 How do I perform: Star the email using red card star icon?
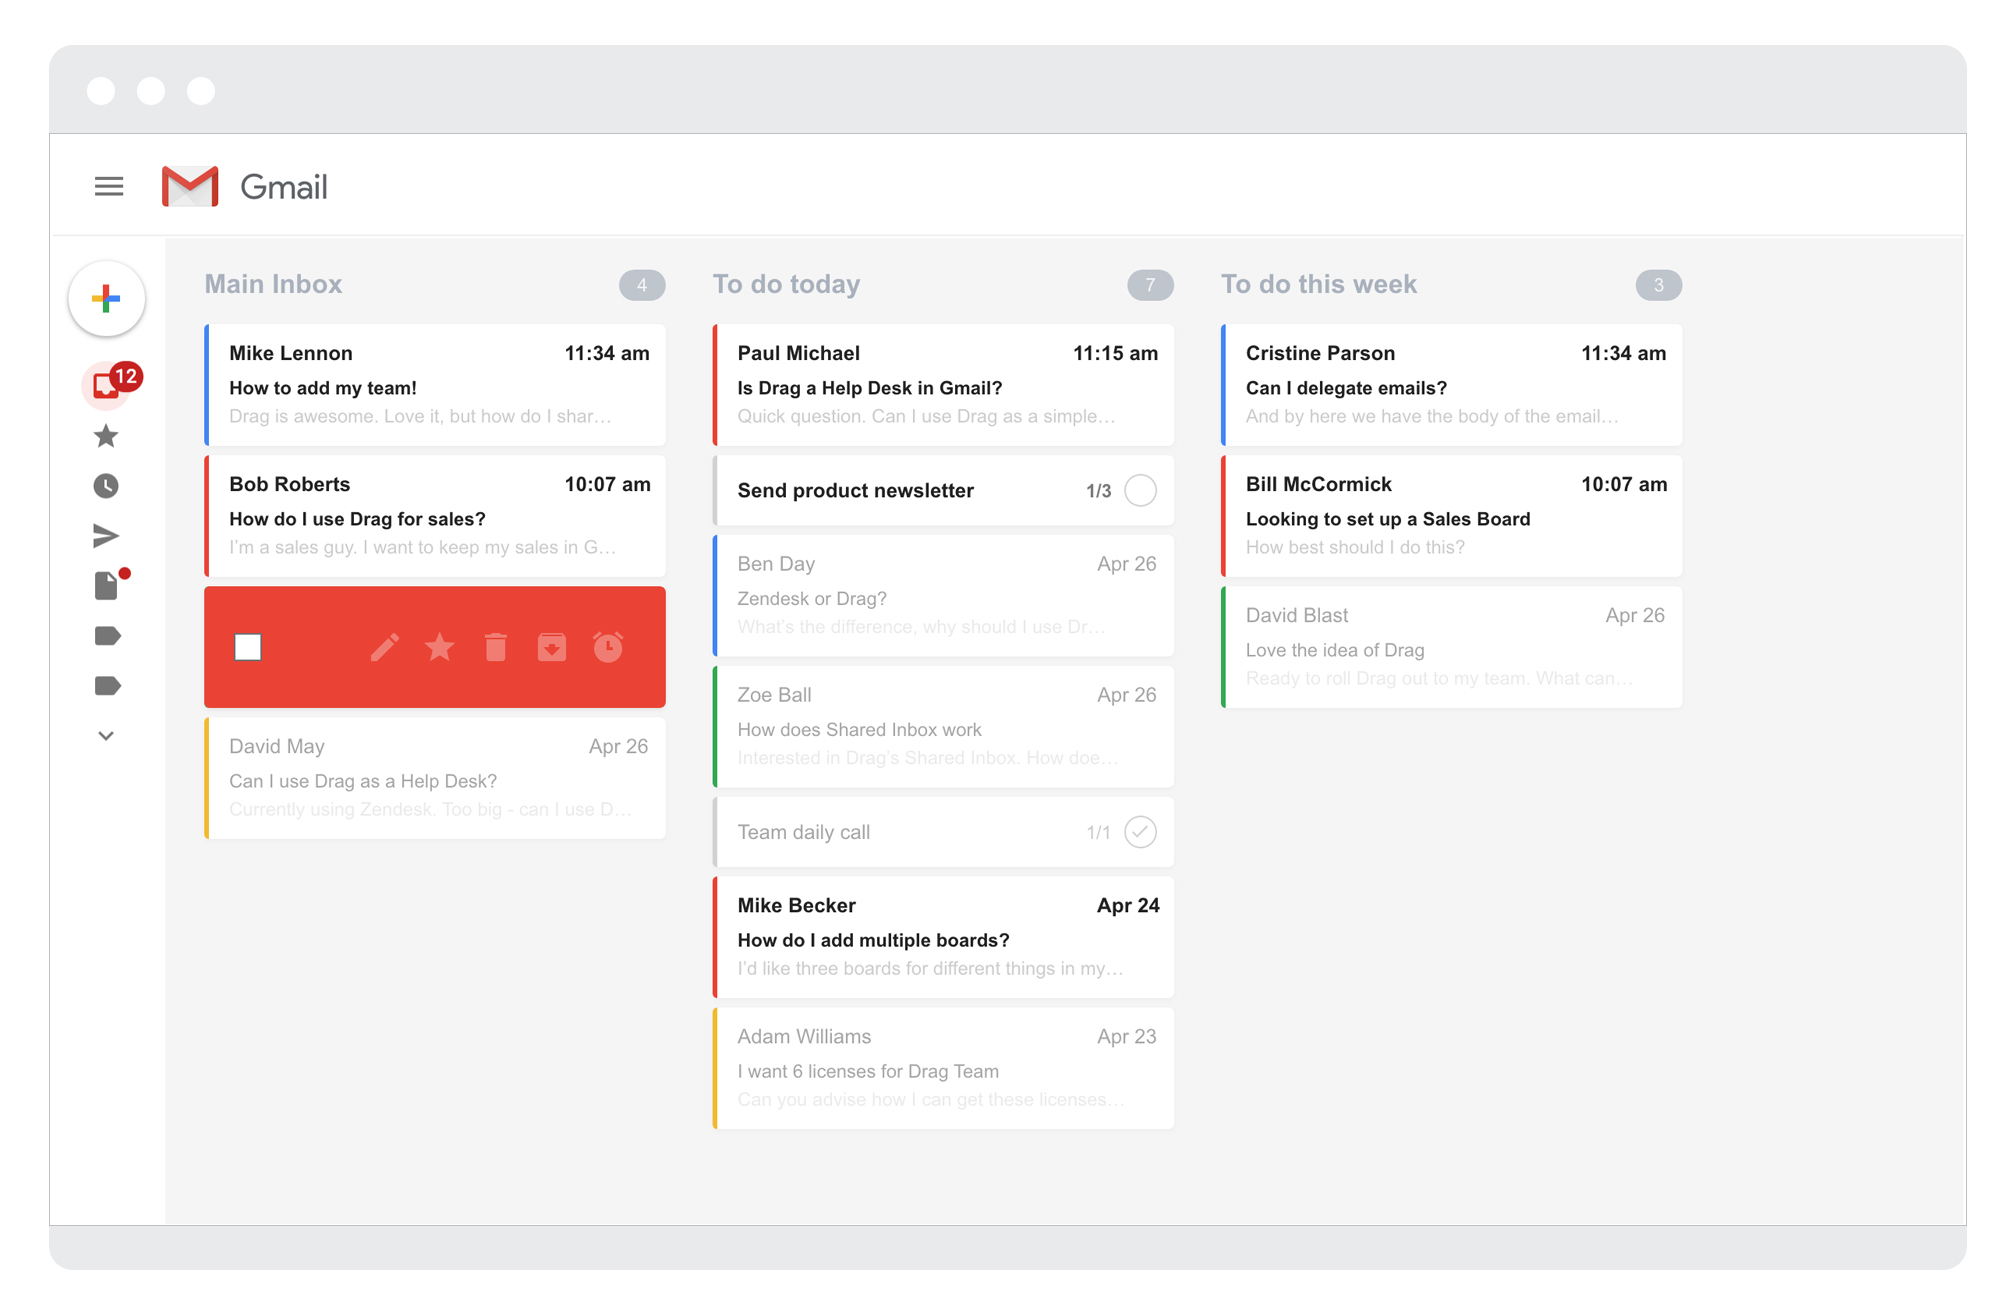[x=440, y=648]
